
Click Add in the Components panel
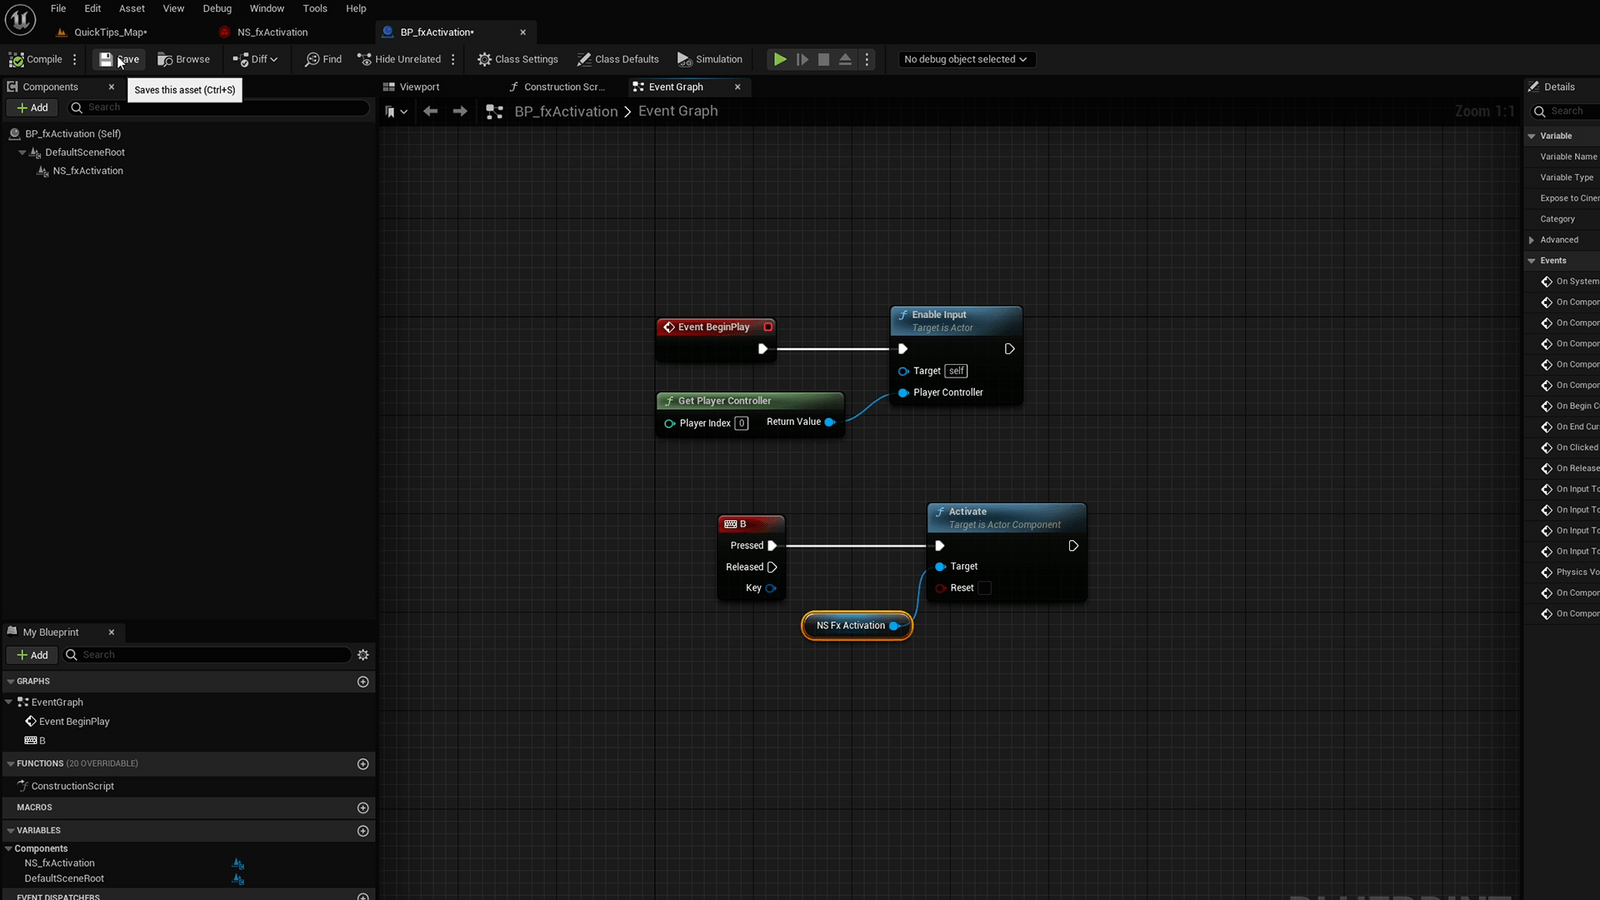tap(31, 107)
